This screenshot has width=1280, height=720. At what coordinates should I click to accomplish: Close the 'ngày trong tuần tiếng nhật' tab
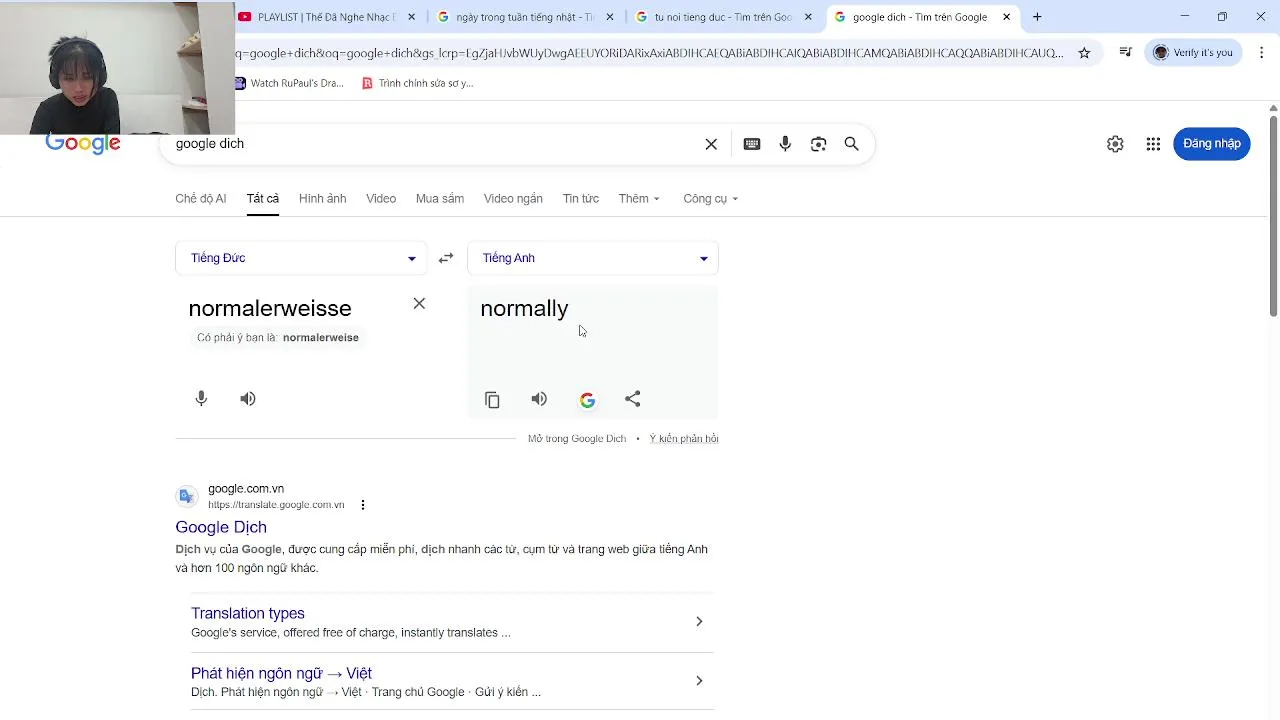(610, 17)
